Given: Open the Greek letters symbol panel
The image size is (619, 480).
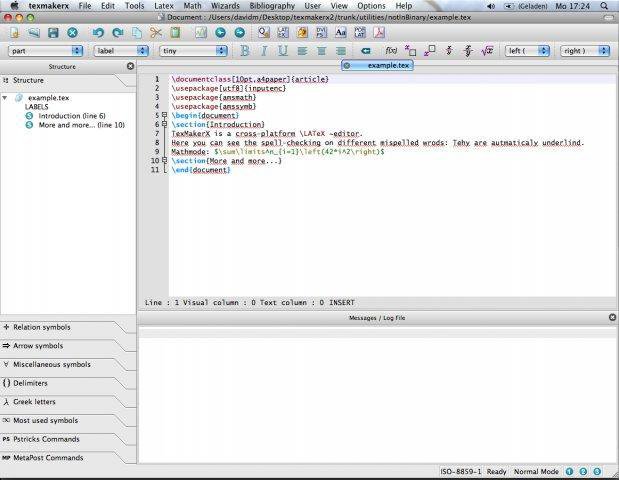Looking at the screenshot, I should [40, 401].
